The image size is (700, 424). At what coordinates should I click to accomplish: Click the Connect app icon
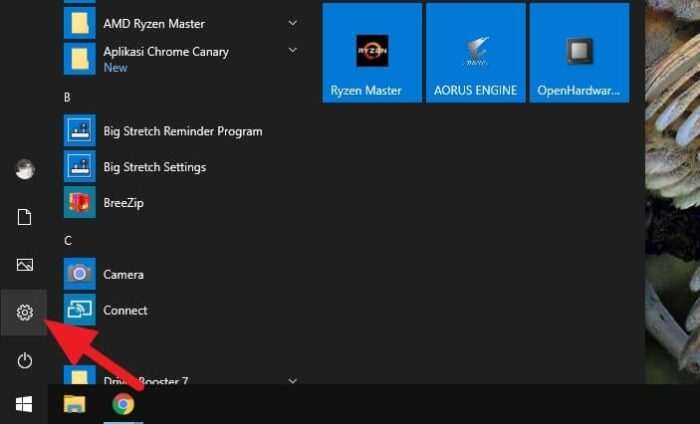(x=79, y=309)
